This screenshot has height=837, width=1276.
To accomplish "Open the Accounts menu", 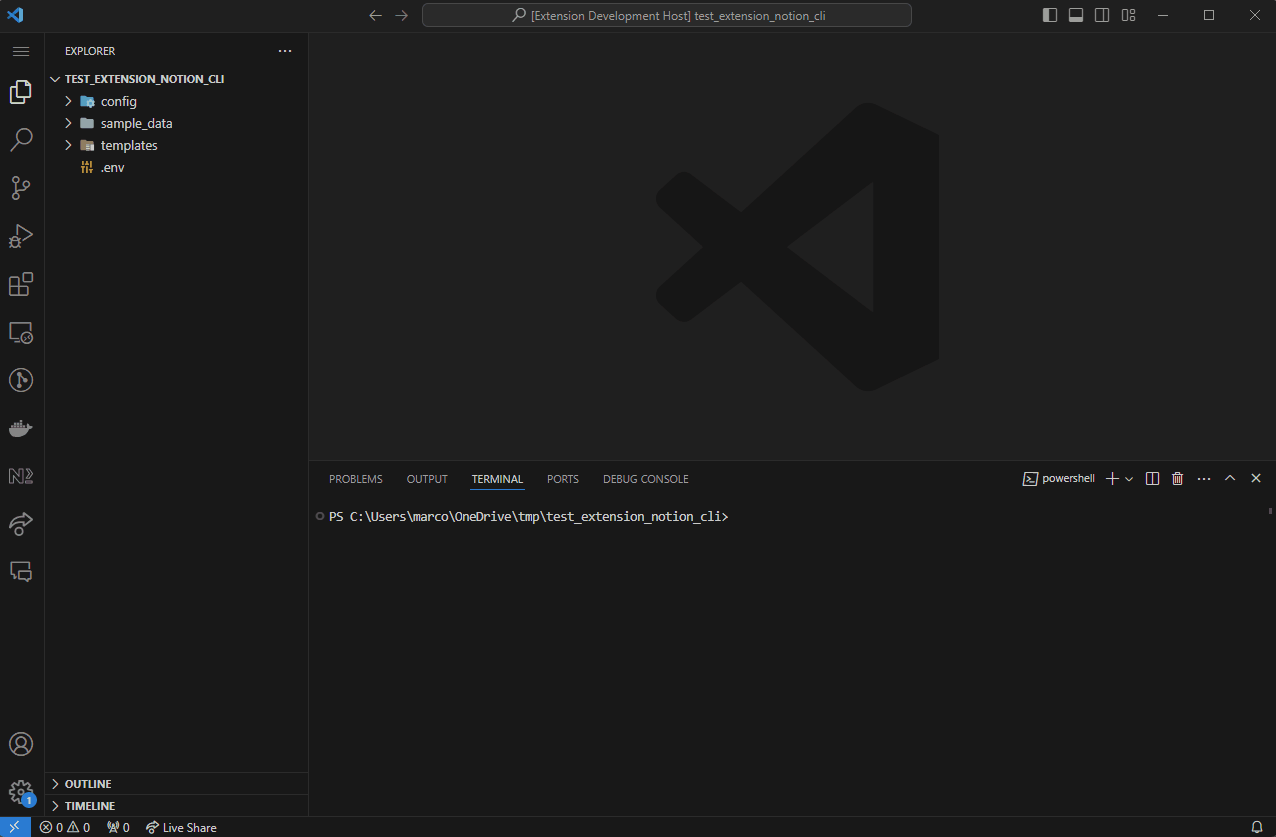I will point(21,744).
